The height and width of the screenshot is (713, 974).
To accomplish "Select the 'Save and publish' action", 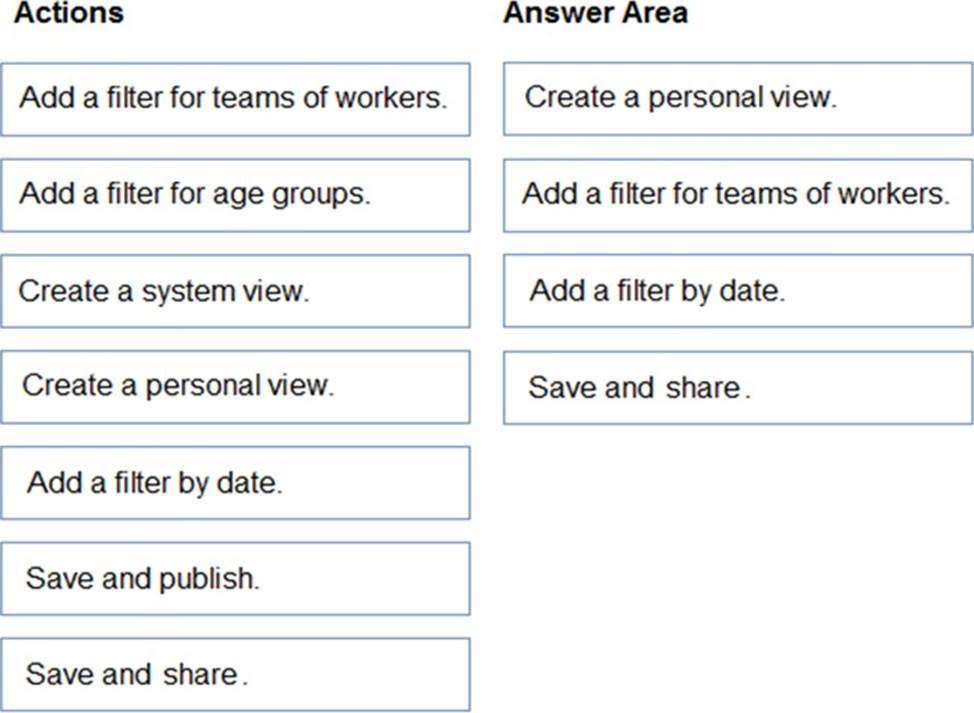I will pyautogui.click(x=235, y=579).
